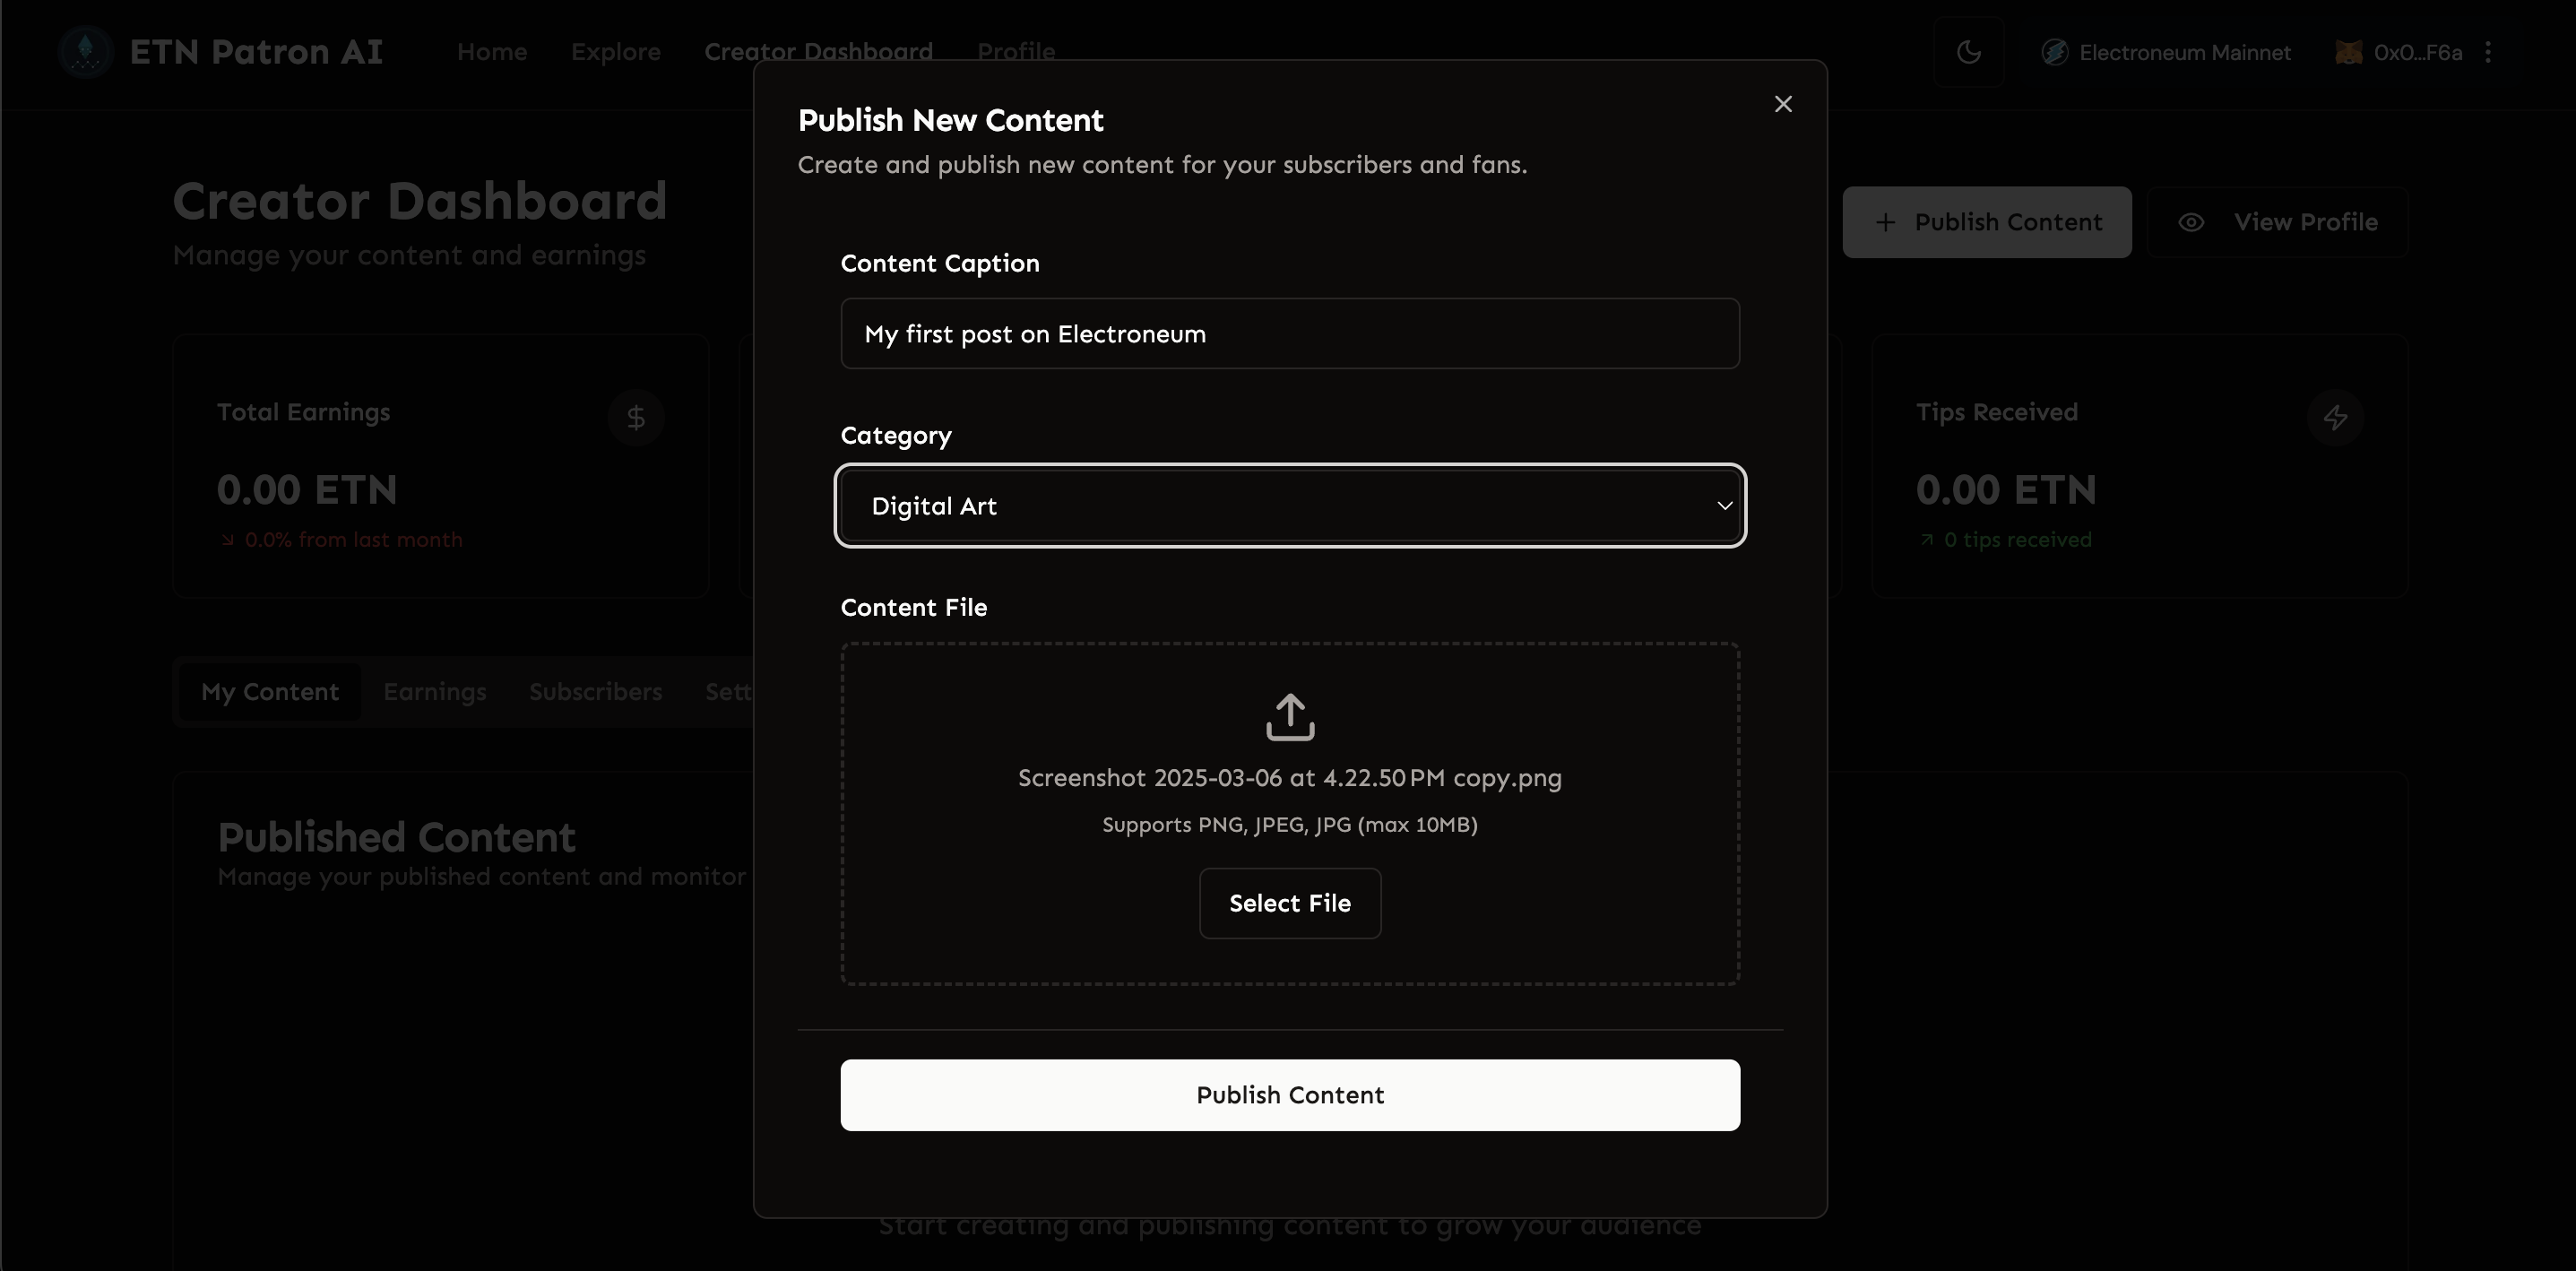
Task: Click the white Publish Content submit button
Action: [x=1289, y=1095]
